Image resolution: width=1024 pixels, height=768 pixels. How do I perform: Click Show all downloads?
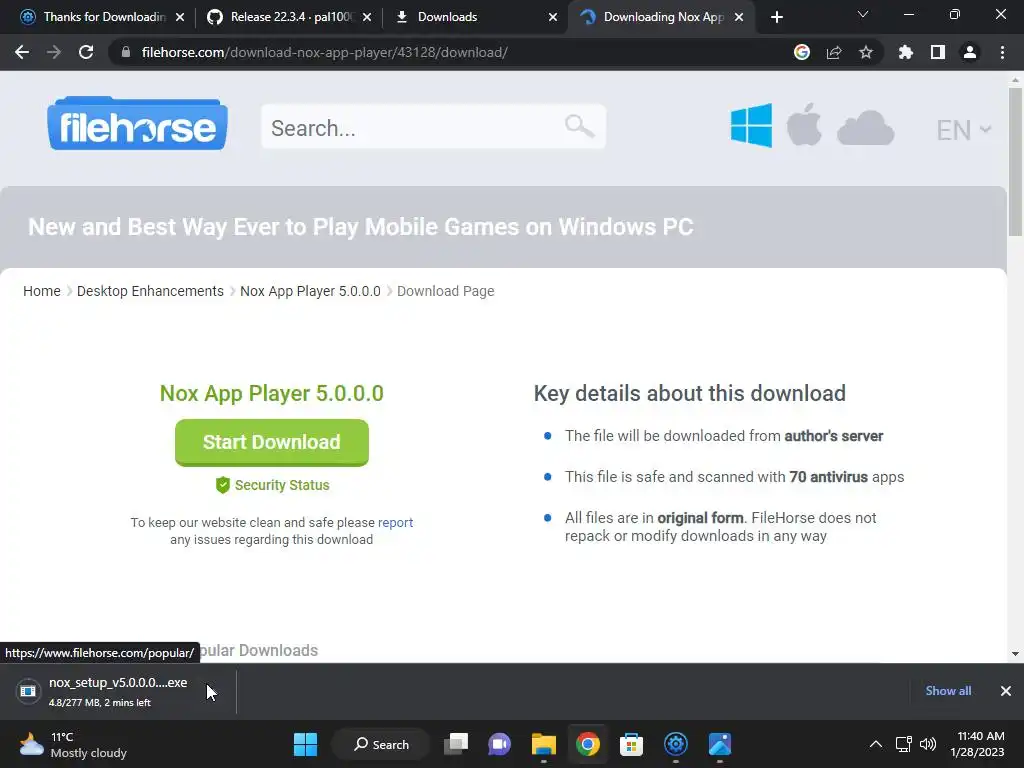pos(948,691)
